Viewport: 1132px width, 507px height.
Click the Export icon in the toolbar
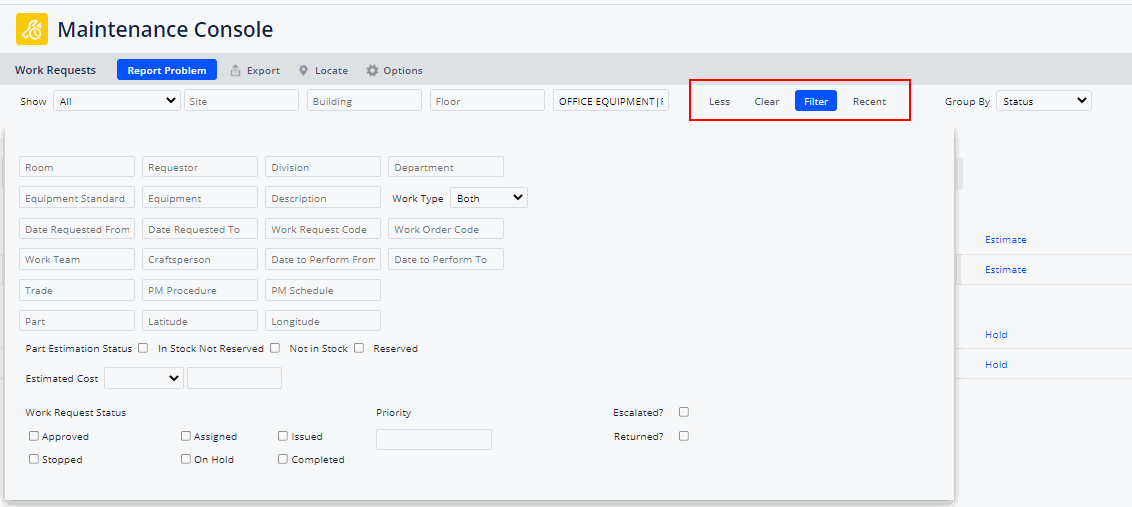click(236, 71)
